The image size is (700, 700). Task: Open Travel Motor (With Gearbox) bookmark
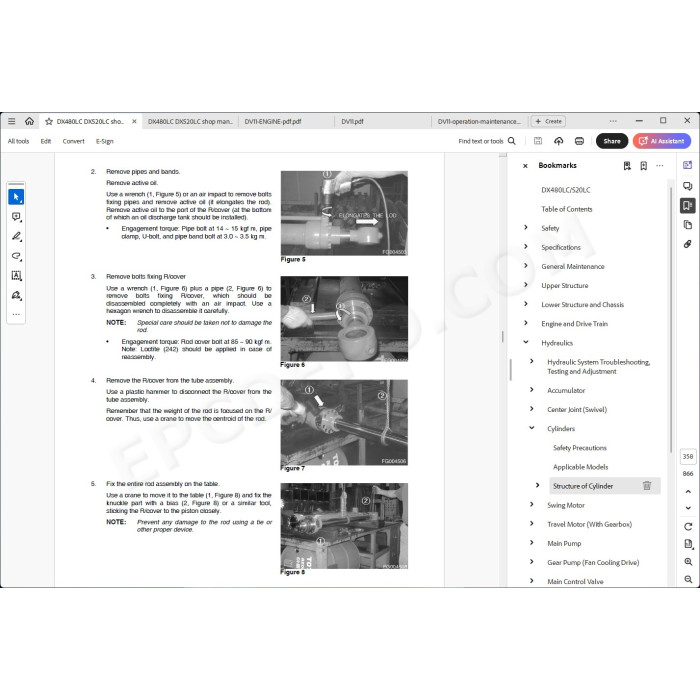pos(589,524)
